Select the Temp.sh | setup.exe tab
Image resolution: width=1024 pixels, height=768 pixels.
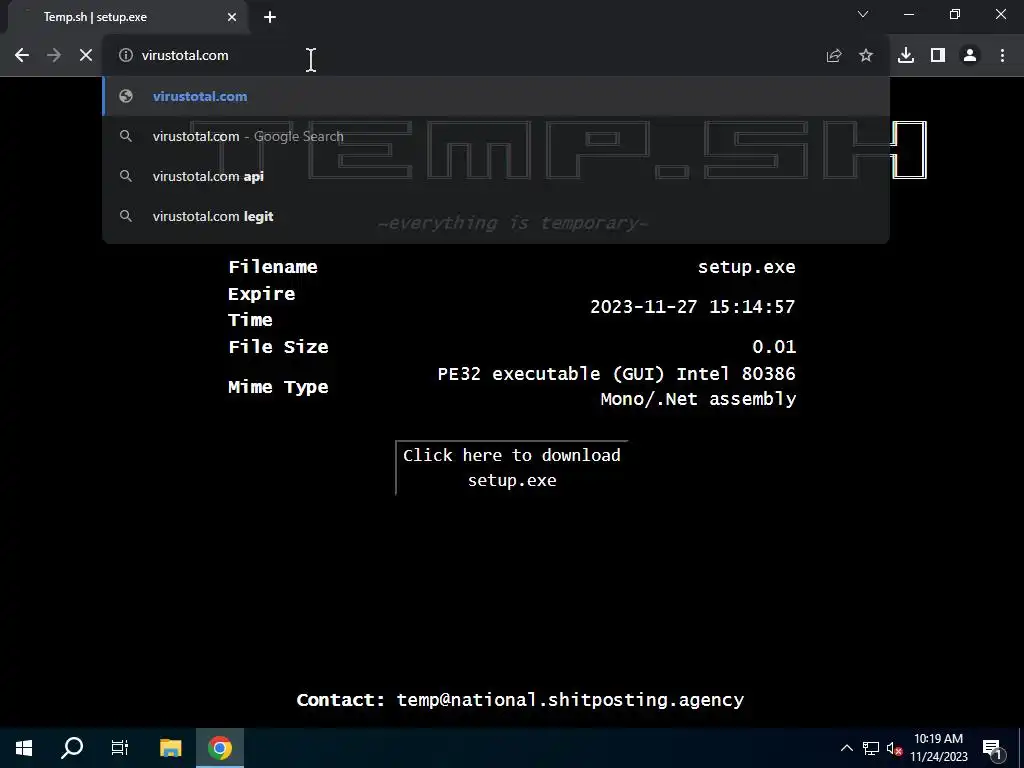coord(127,17)
